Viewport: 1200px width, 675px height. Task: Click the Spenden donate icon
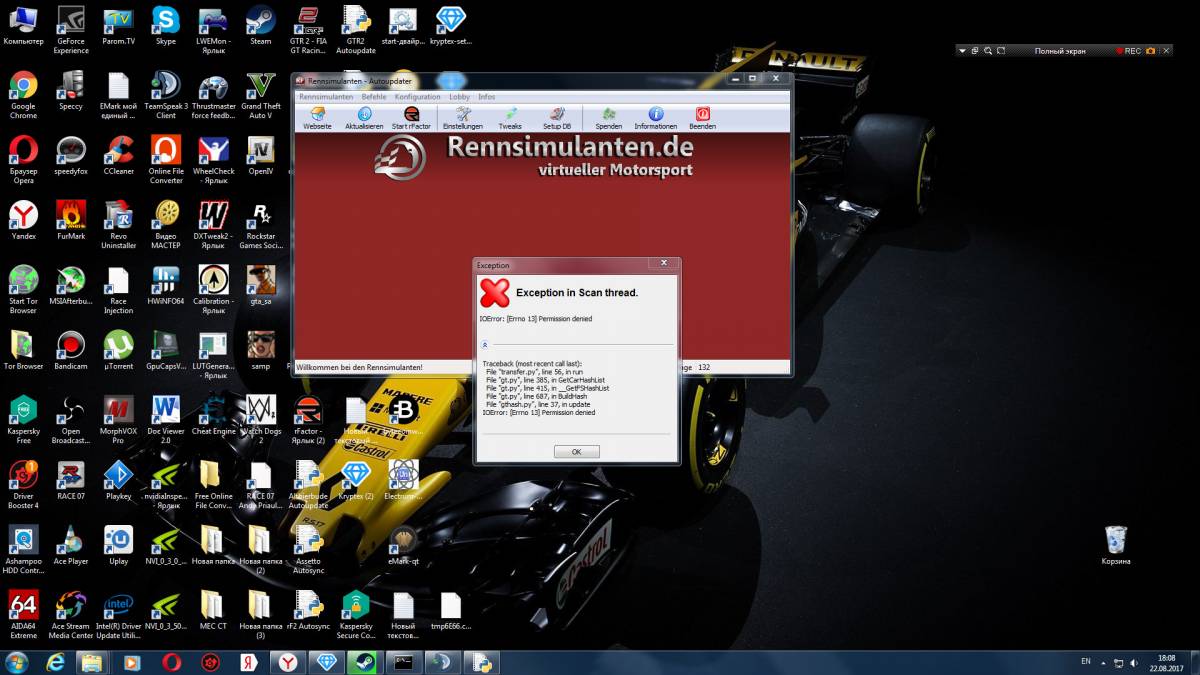pos(608,118)
